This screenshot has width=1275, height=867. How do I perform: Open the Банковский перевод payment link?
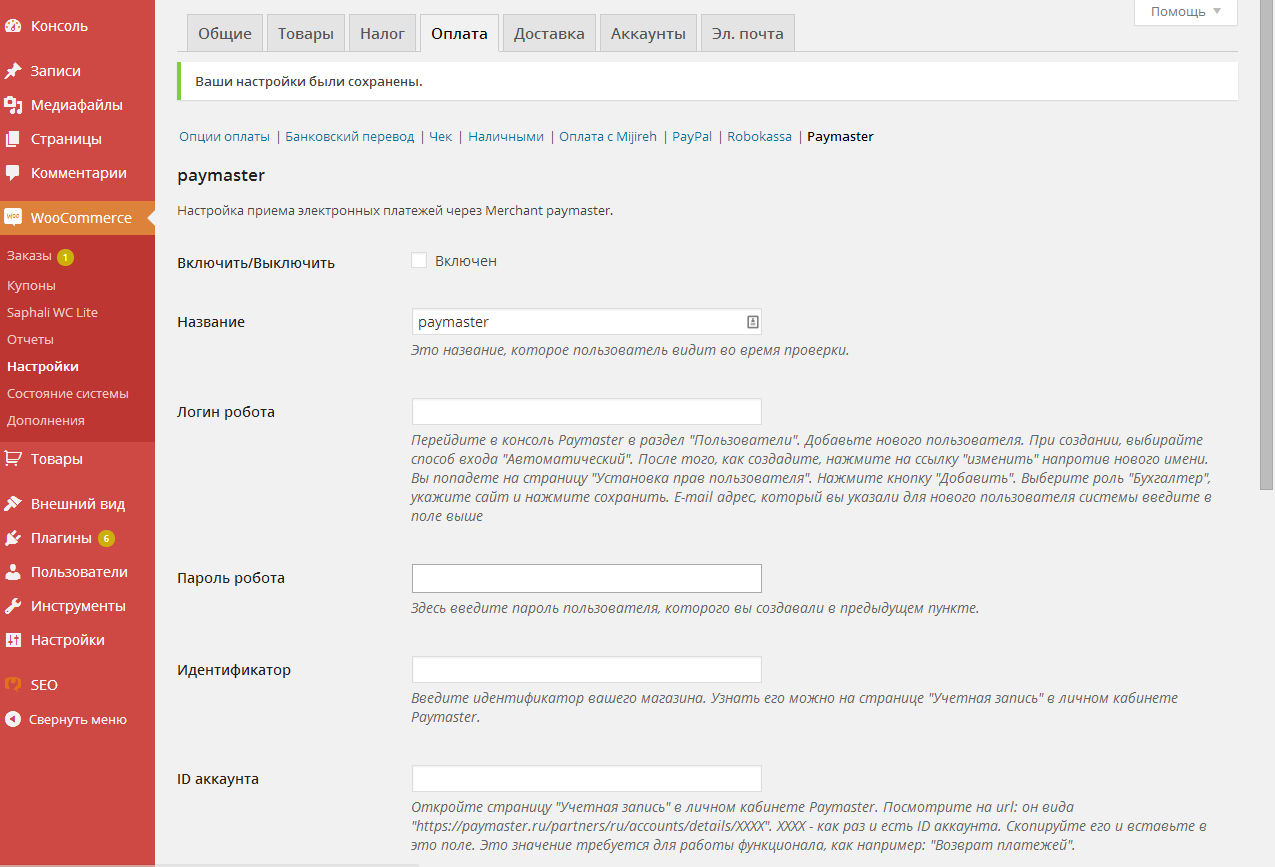click(x=349, y=137)
